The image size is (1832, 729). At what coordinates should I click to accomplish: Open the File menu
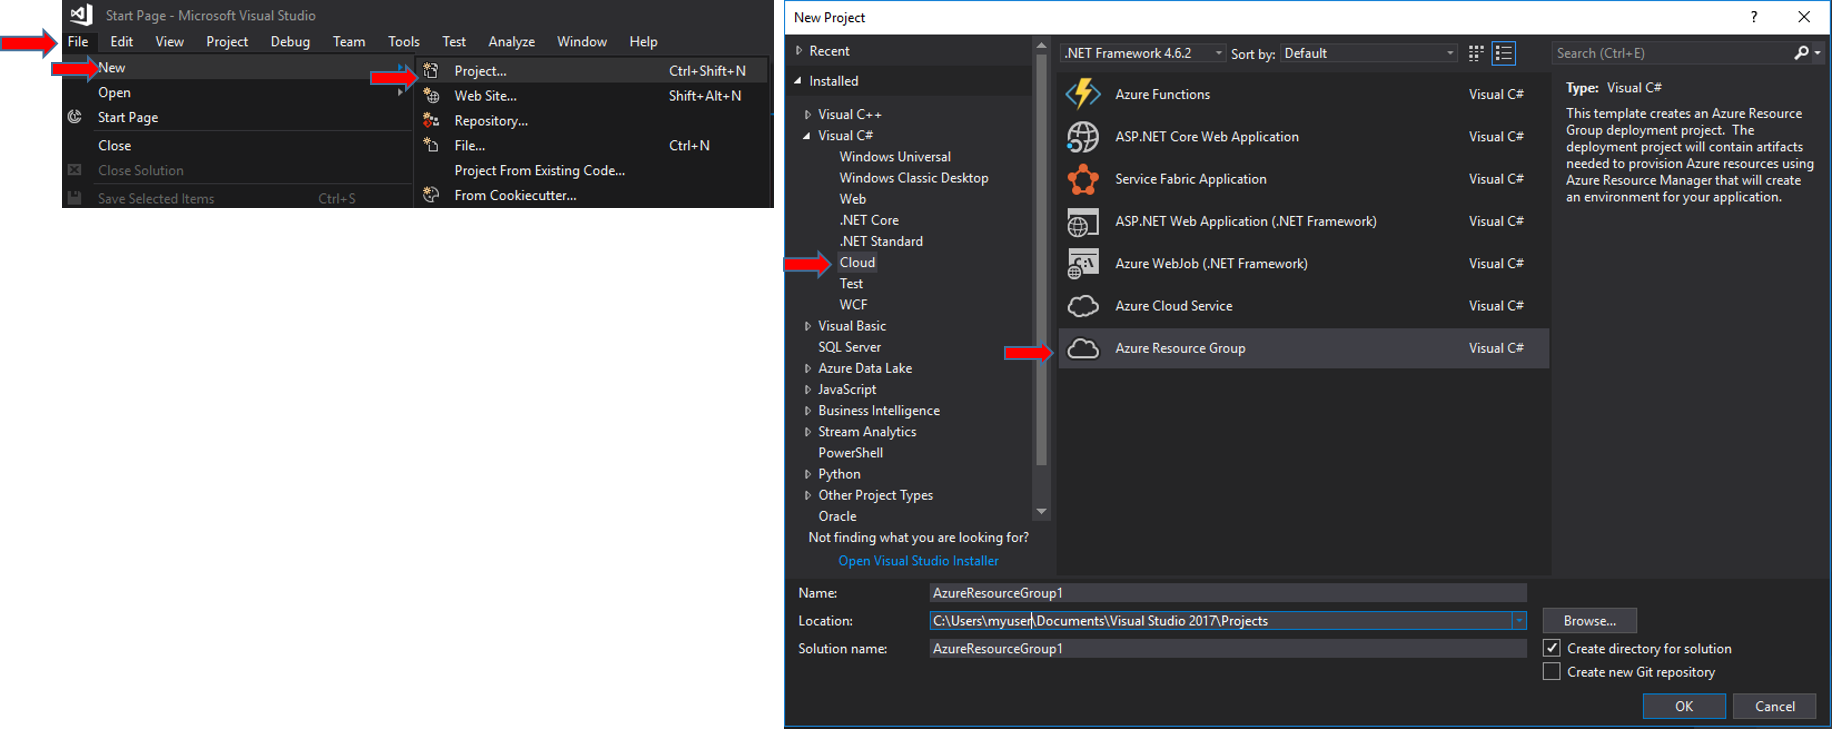click(x=78, y=41)
